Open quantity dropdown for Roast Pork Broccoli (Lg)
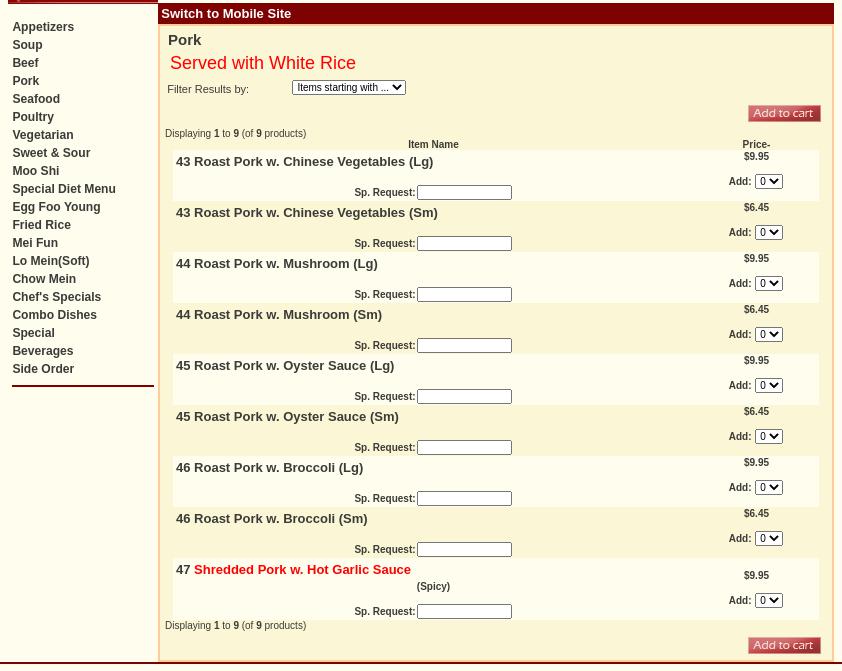 (x=768, y=488)
